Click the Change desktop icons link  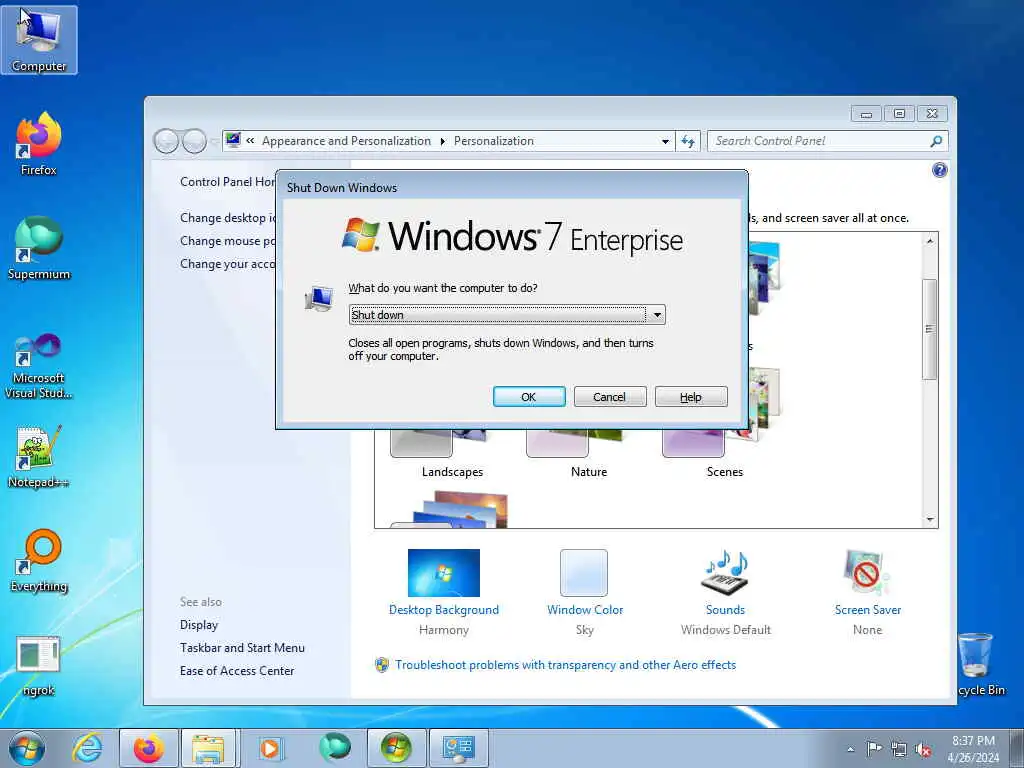point(227,218)
